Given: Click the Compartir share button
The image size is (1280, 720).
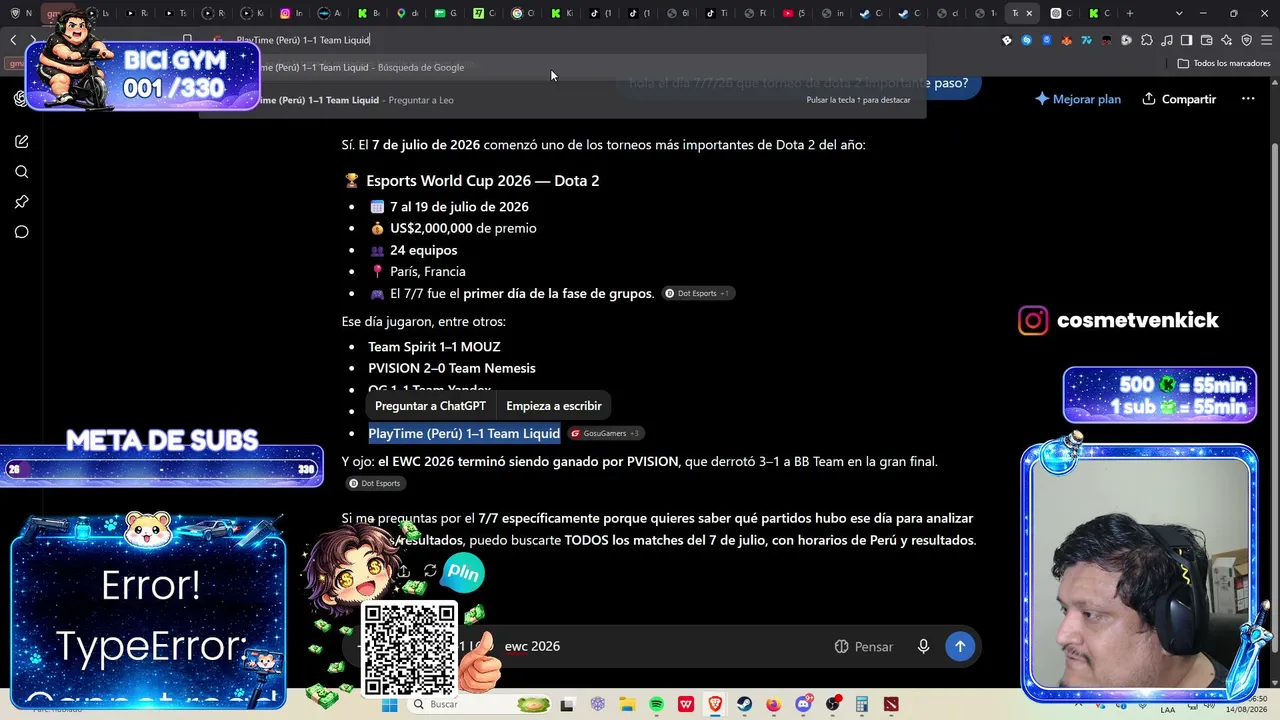Looking at the screenshot, I should (1179, 99).
